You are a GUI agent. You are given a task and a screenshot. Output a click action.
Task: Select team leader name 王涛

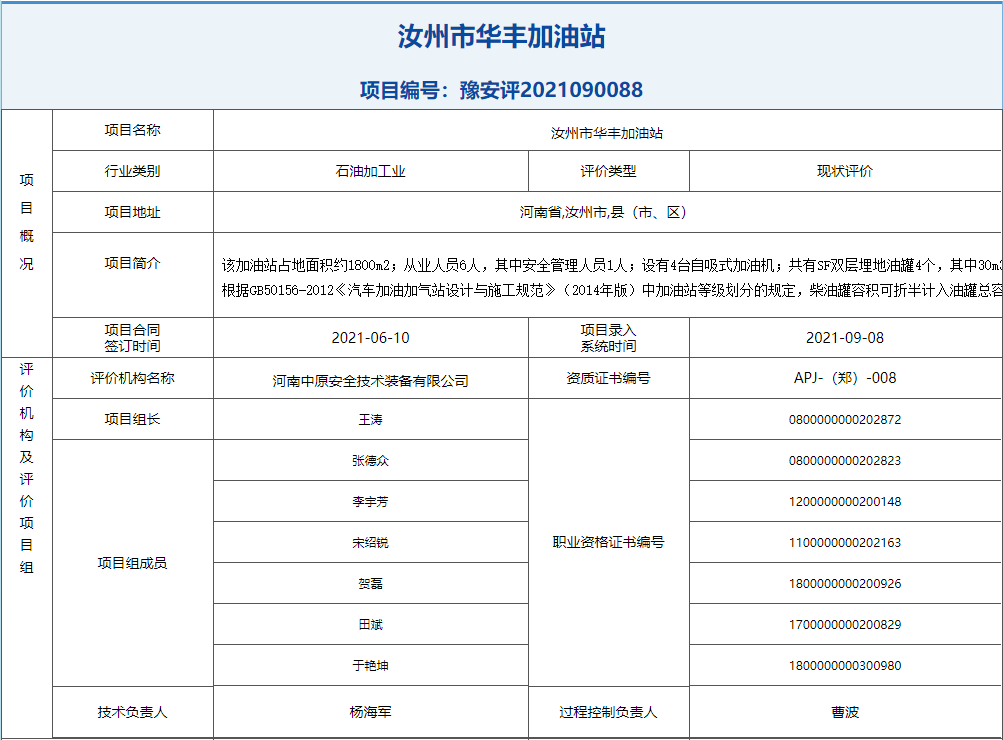(x=370, y=420)
